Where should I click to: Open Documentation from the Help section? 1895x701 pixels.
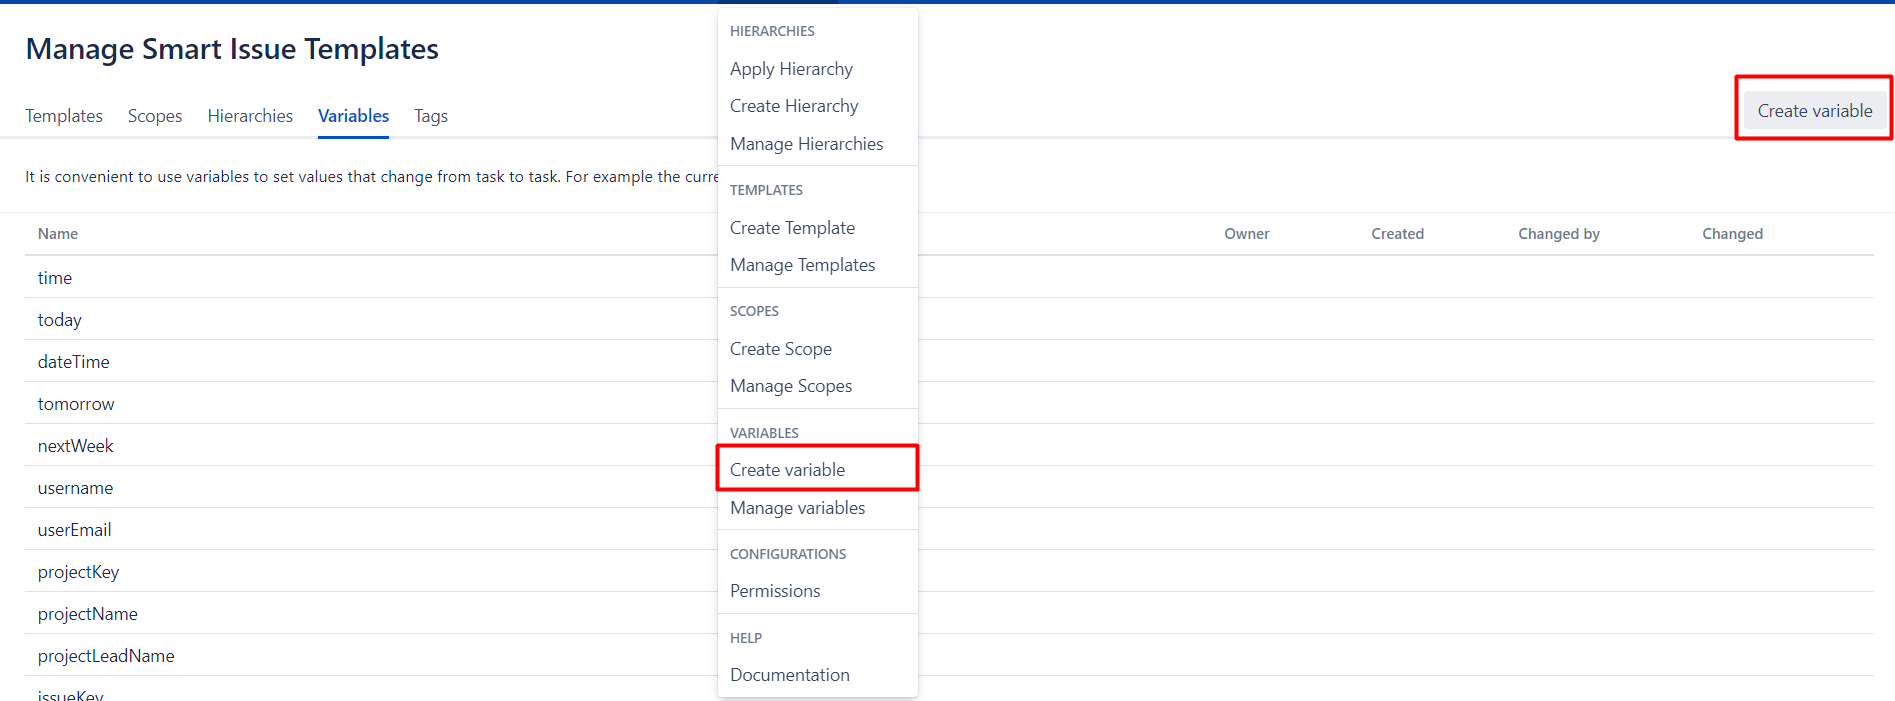click(x=789, y=675)
